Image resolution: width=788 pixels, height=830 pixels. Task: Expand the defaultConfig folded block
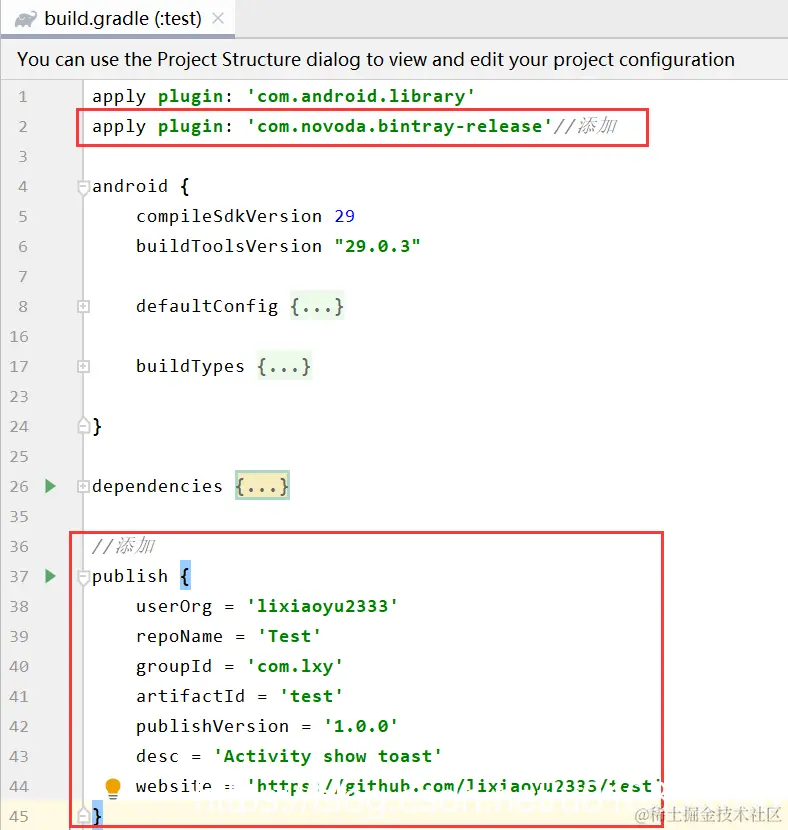[83, 306]
